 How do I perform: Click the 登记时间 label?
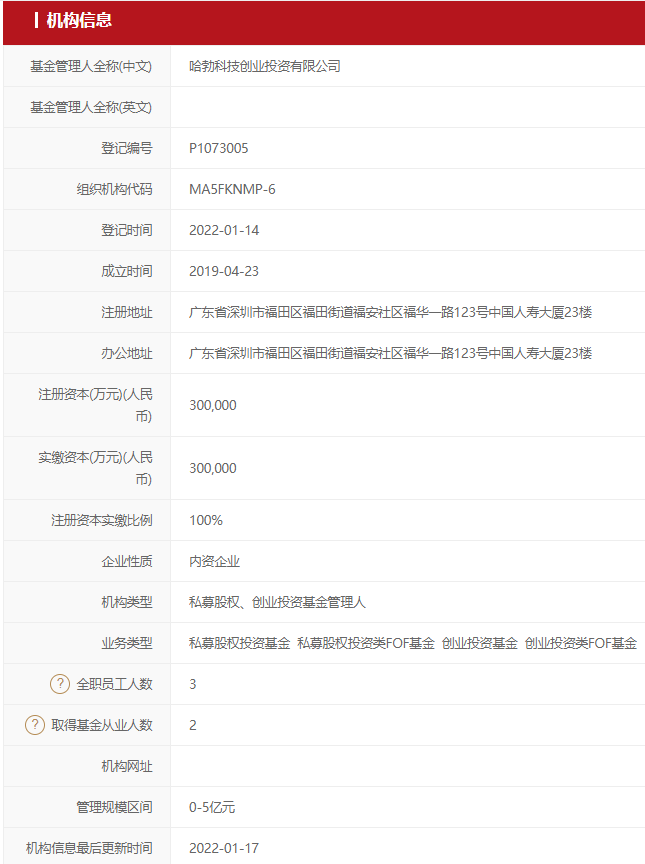(127, 230)
